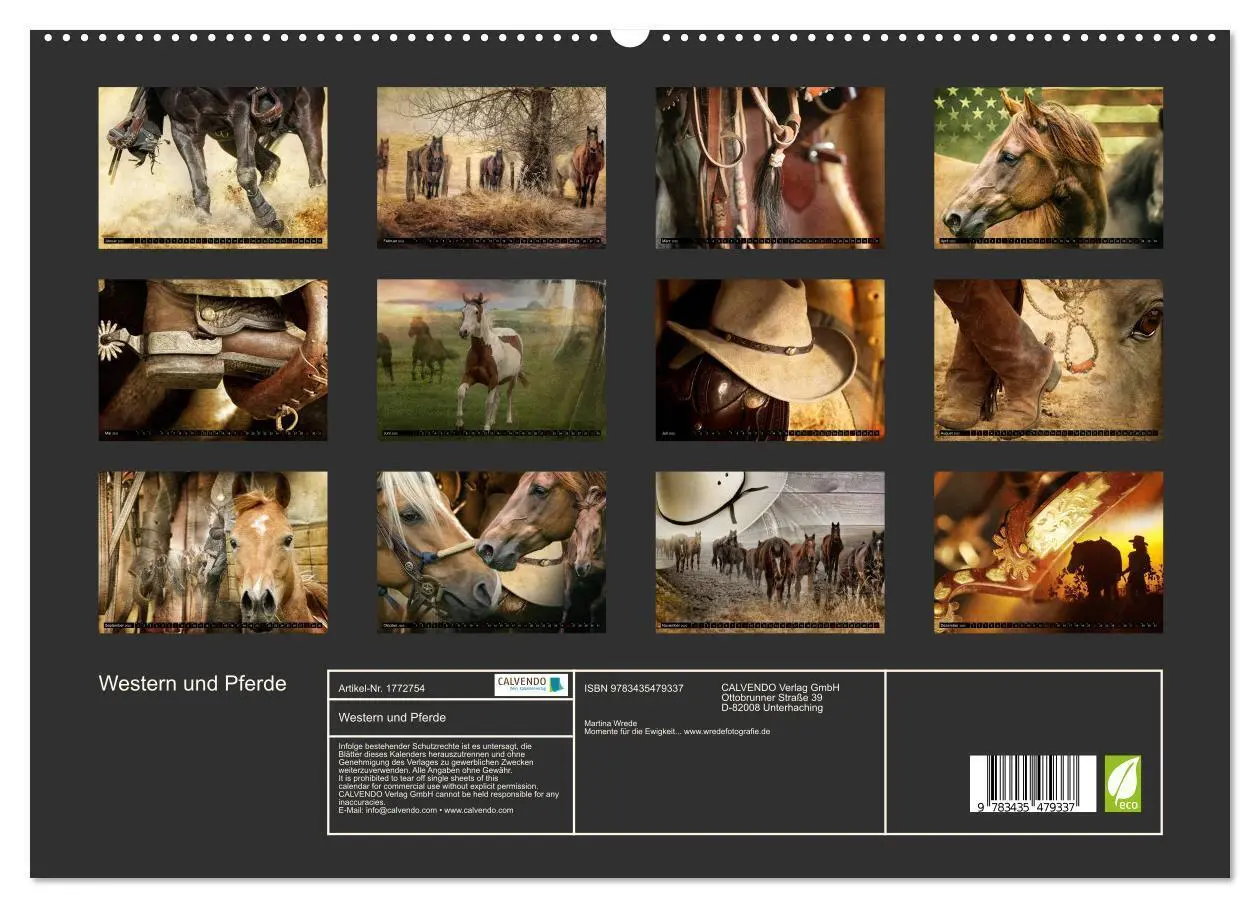Screen dimensions: 1260x908
Task: Select the chestnut foal with white blaze thumbnail
Action: coord(213,552)
